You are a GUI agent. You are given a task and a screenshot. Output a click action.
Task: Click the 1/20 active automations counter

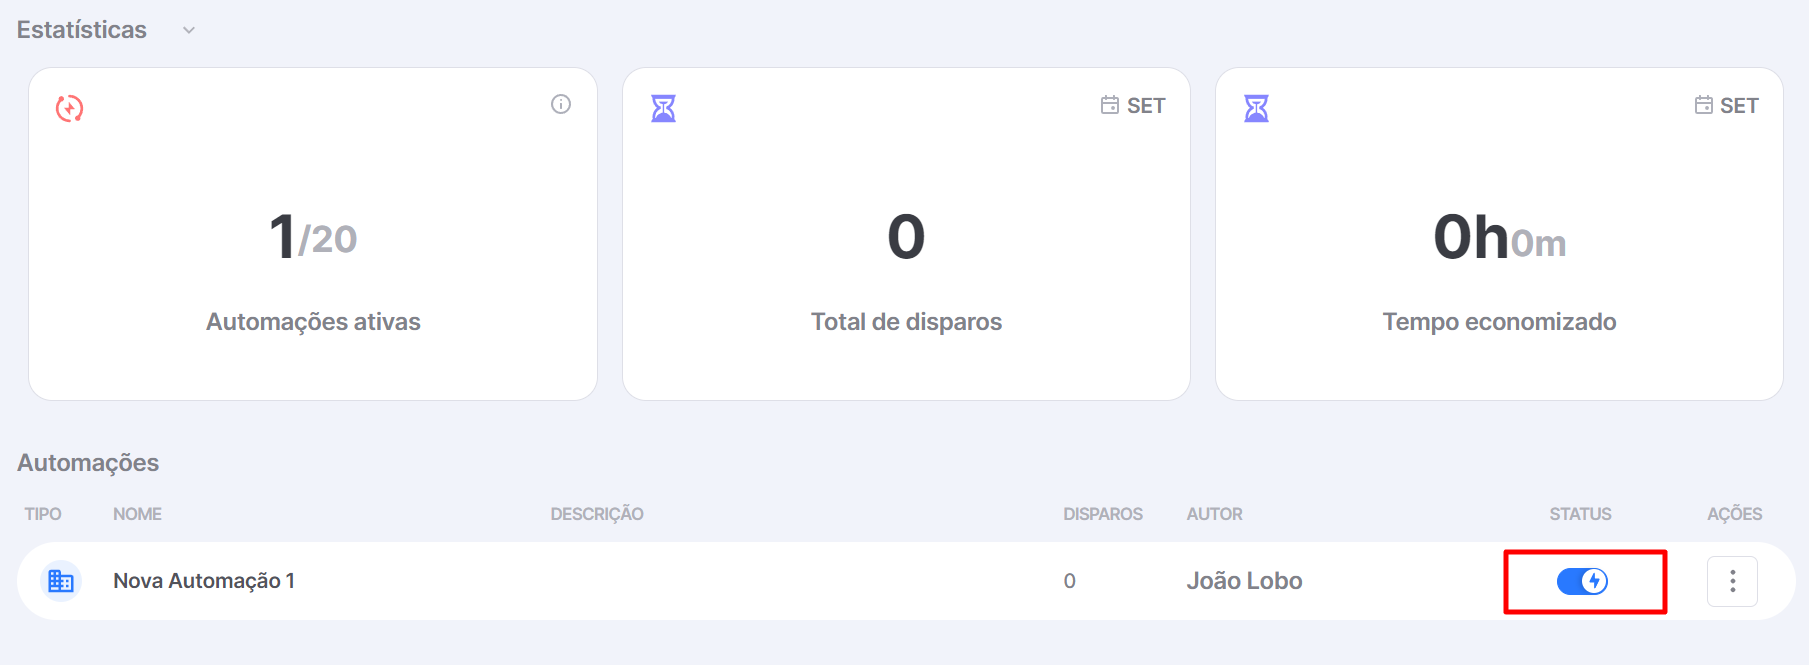(x=313, y=238)
